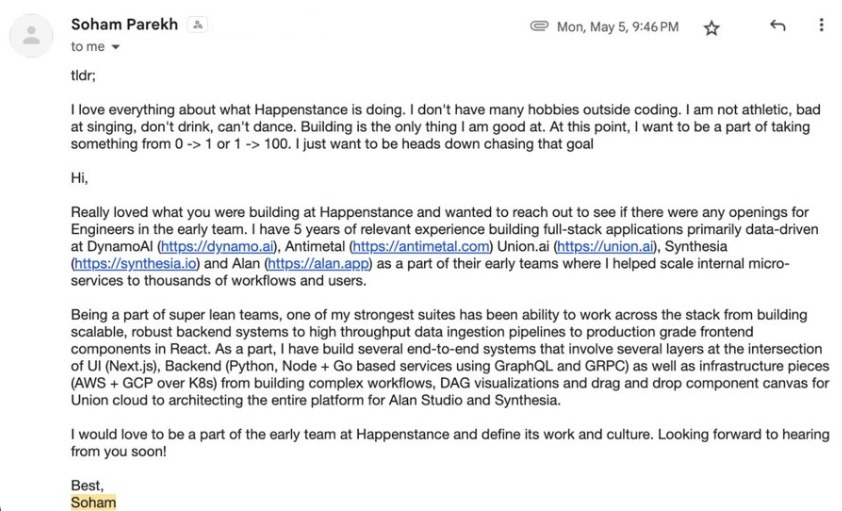The image size is (842, 511).
Task: Open the https://antimetal.com link
Action: coord(424,246)
